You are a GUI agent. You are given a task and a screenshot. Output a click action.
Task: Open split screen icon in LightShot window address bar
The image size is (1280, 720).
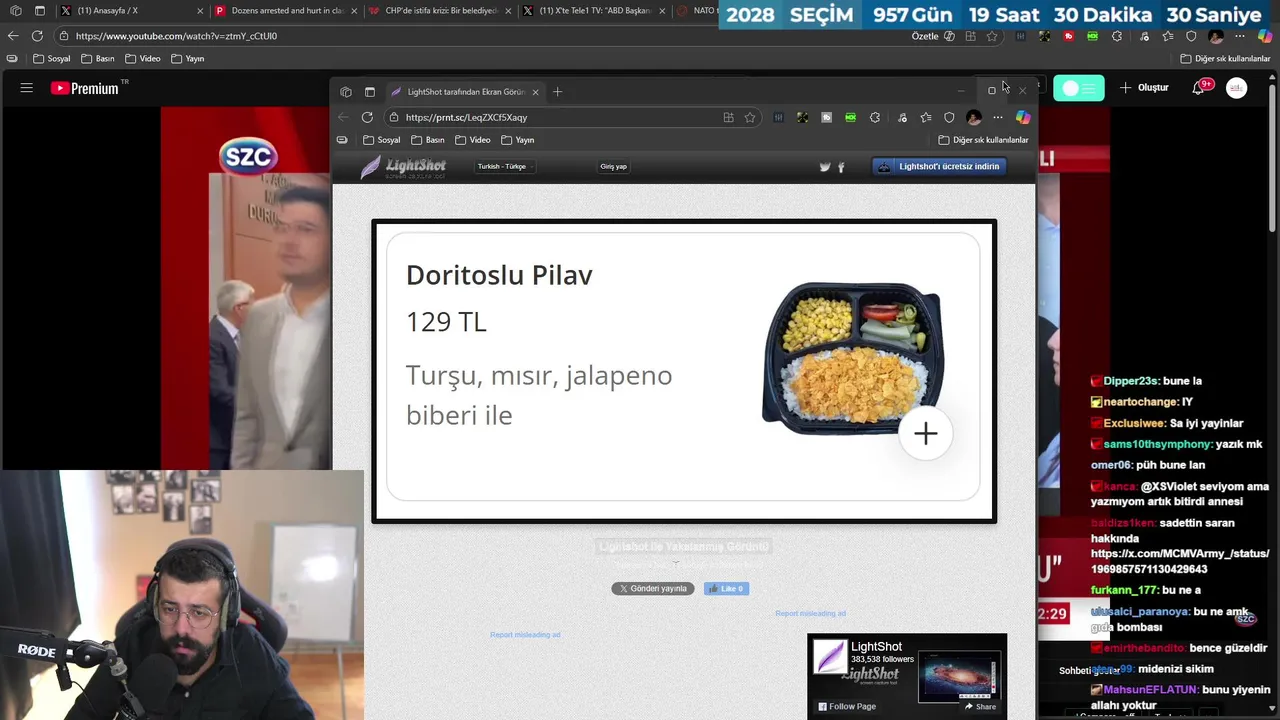pyautogui.click(x=728, y=117)
